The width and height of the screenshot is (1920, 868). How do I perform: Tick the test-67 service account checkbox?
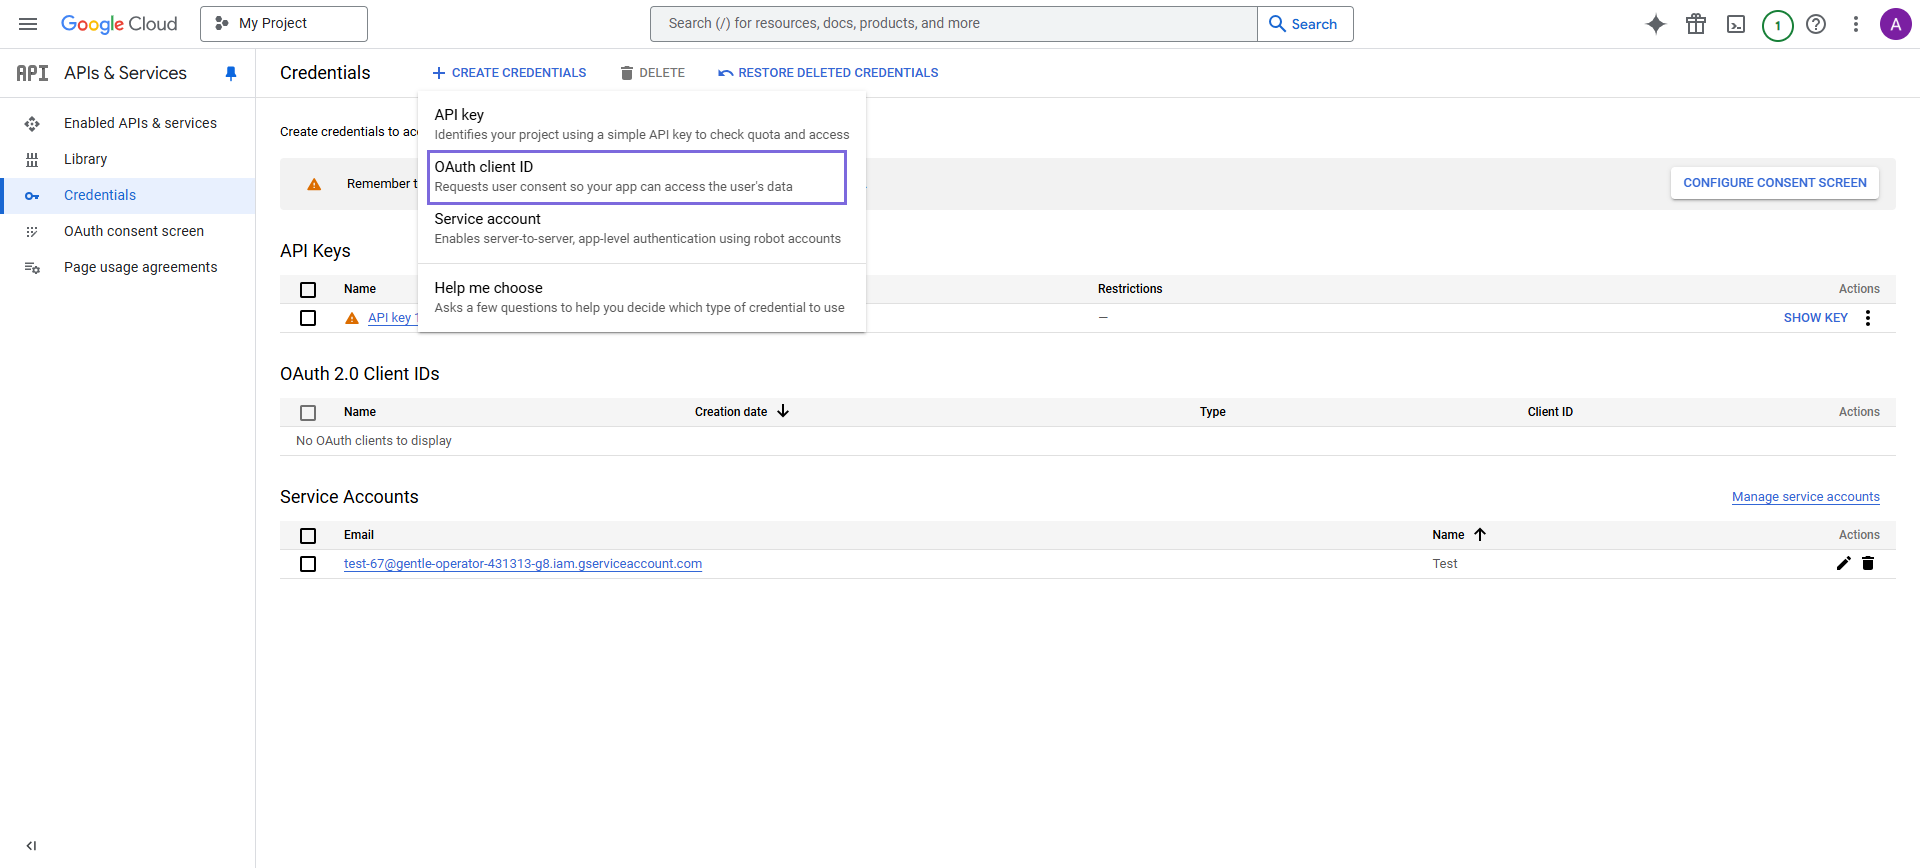[x=308, y=564]
